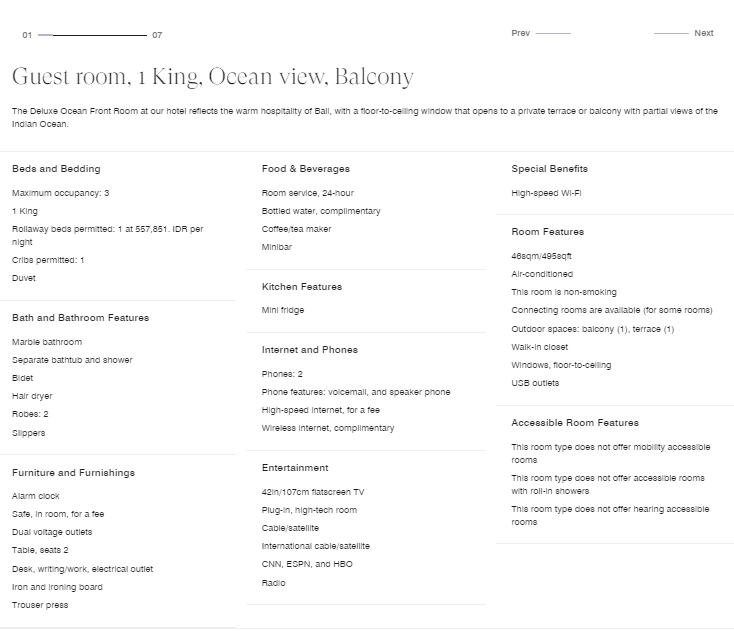Click the Room Features heading

click(x=547, y=232)
